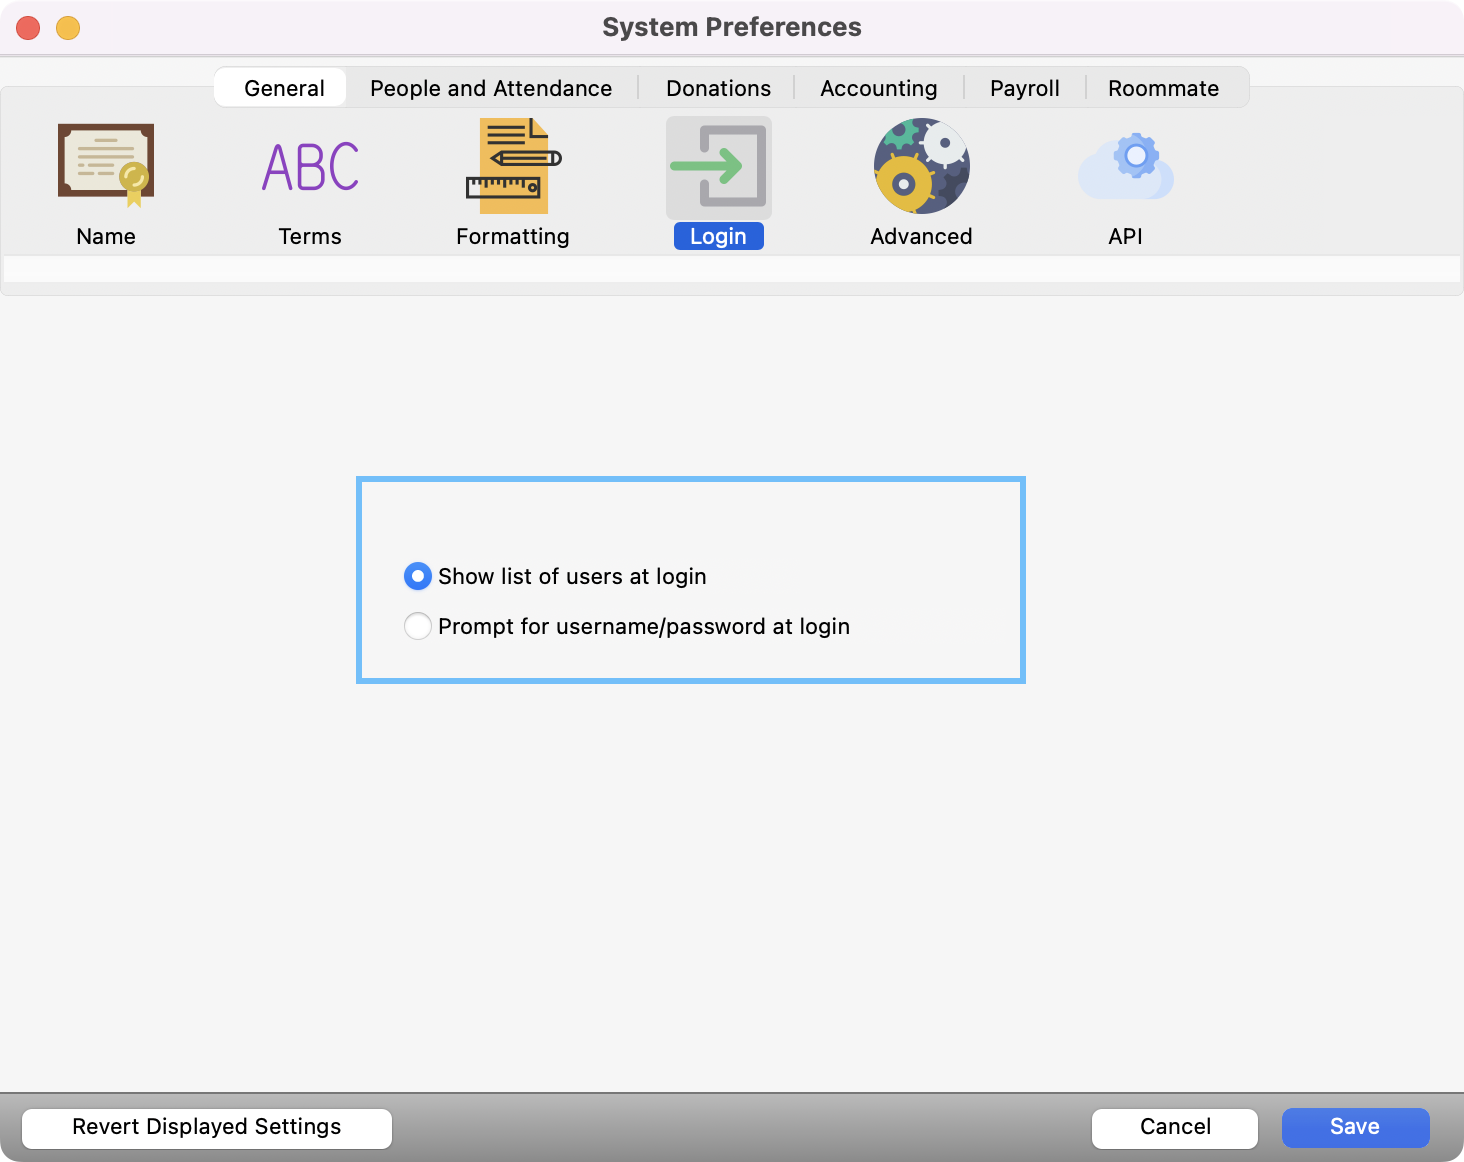Open the Name certificate icon
The width and height of the screenshot is (1464, 1162).
(x=106, y=165)
